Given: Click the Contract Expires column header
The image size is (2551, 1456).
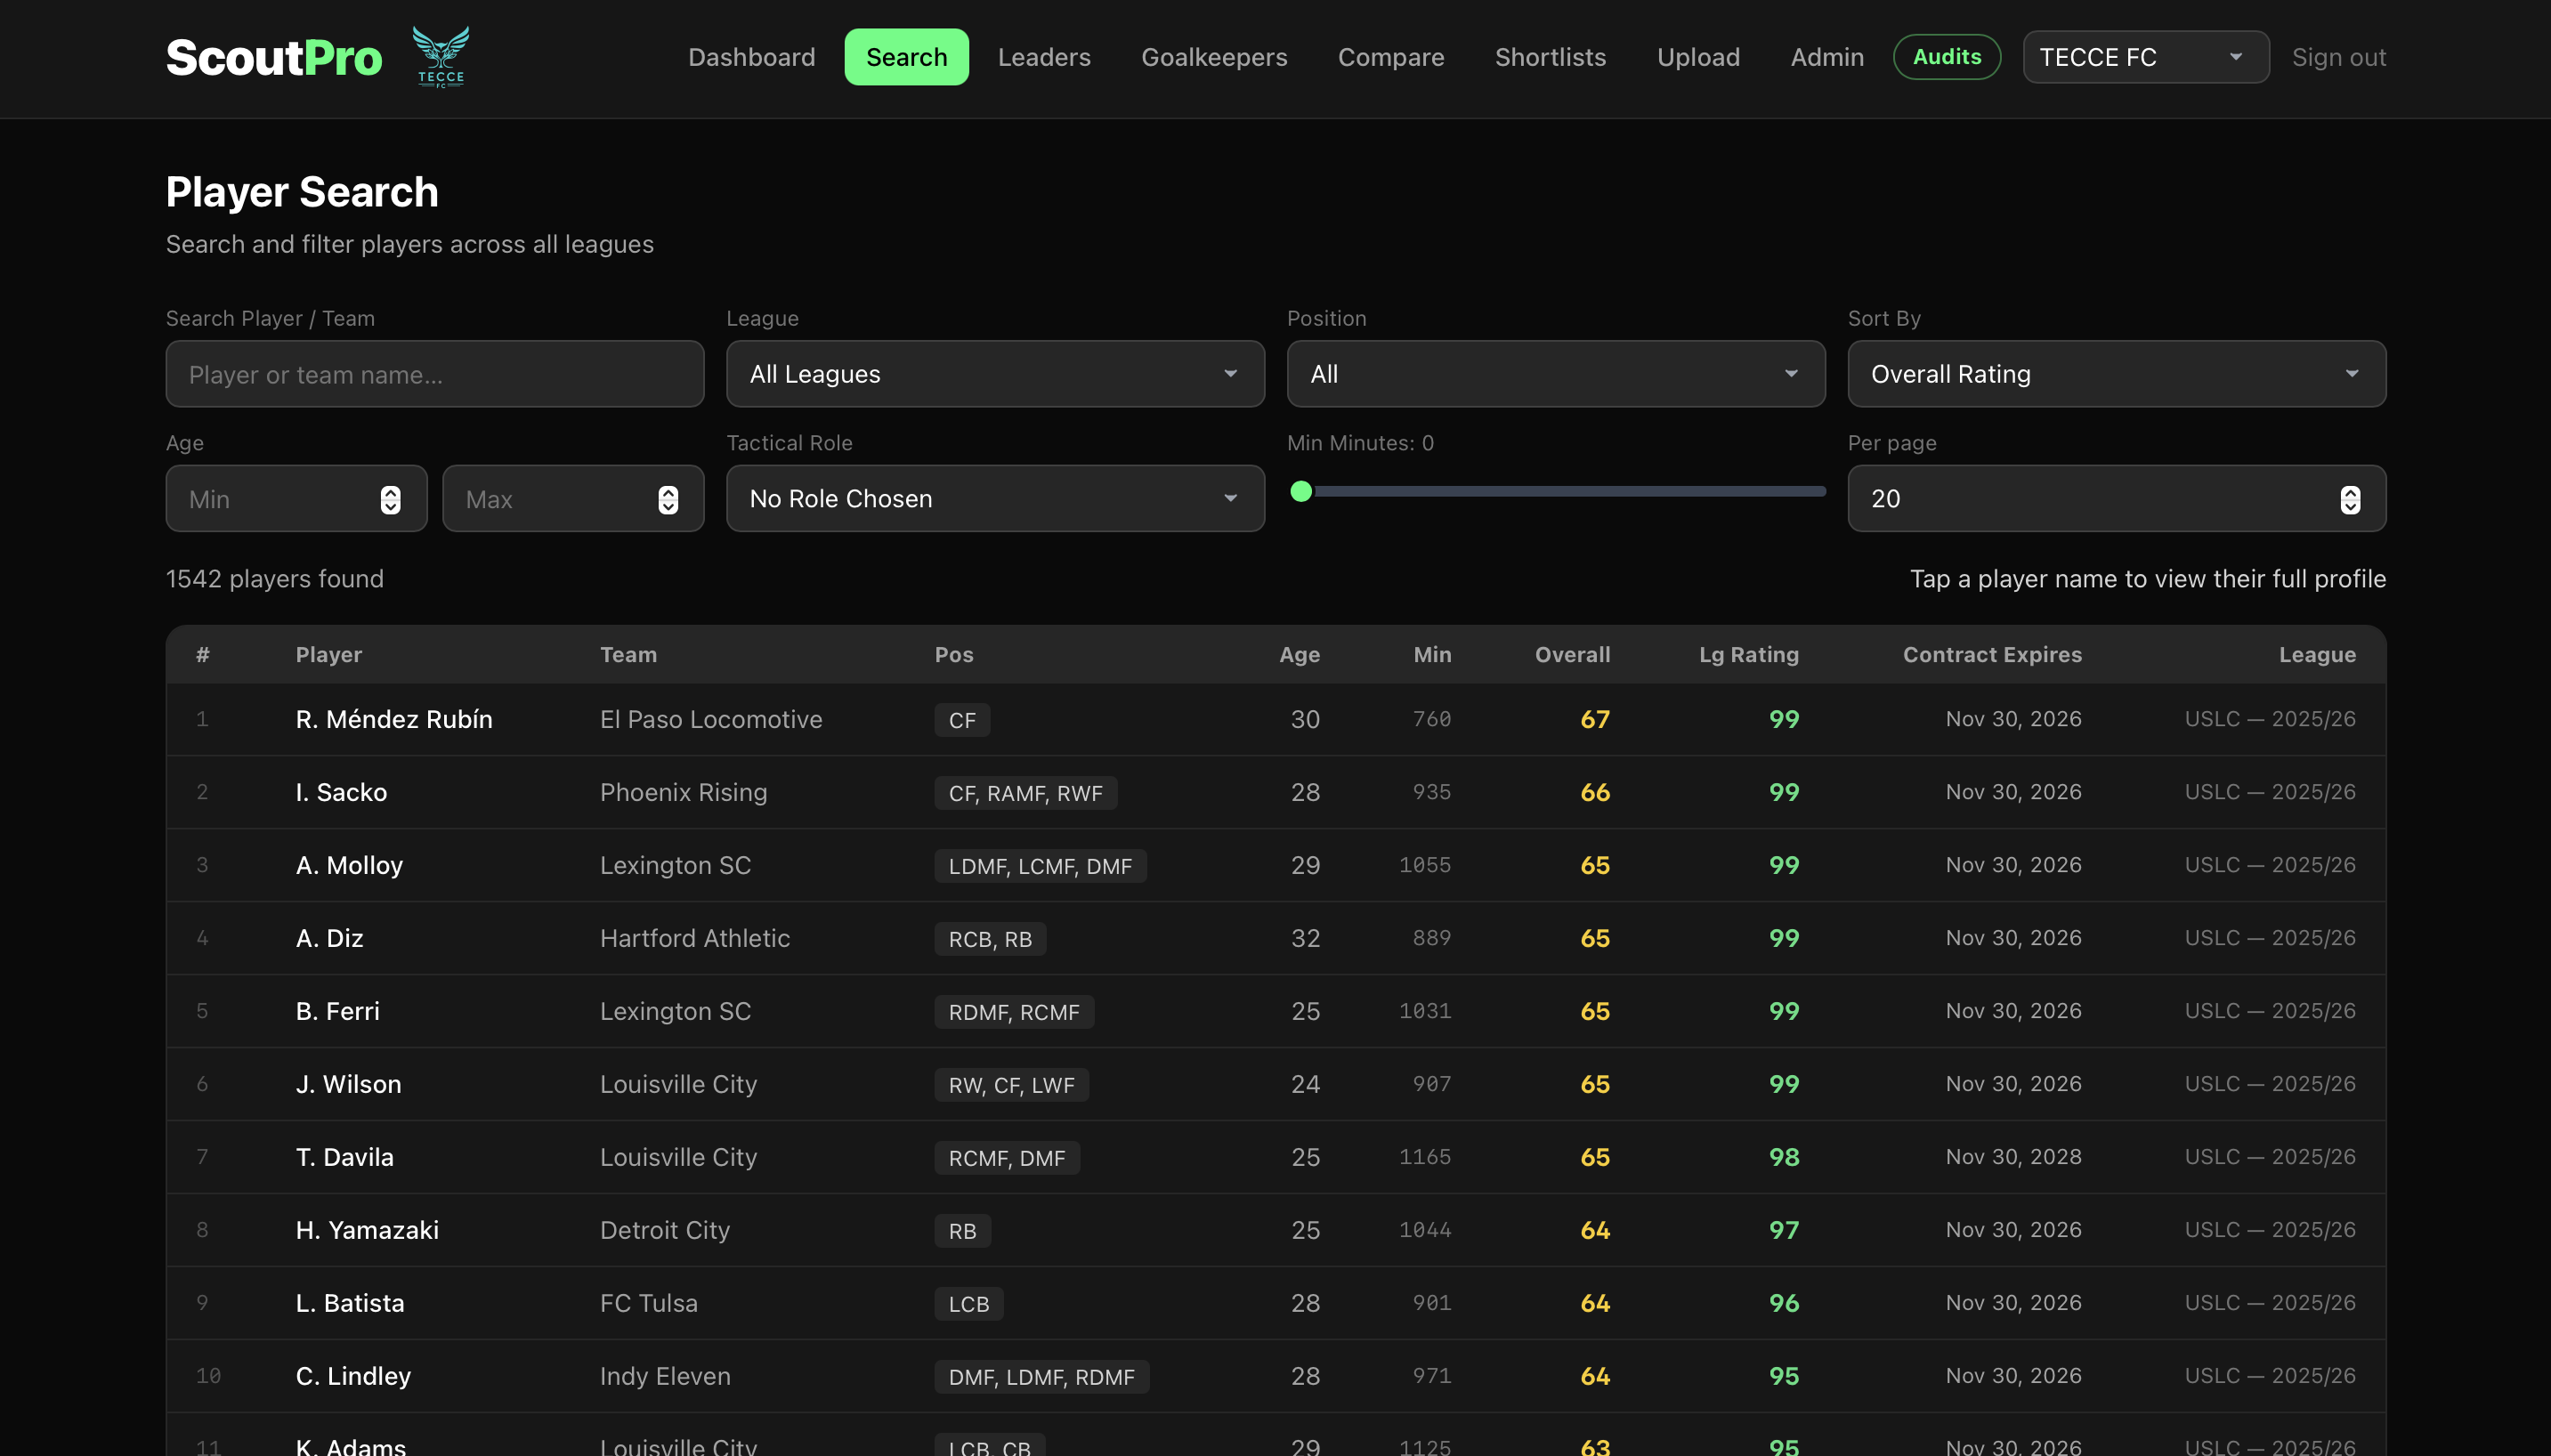Looking at the screenshot, I should [x=1992, y=654].
